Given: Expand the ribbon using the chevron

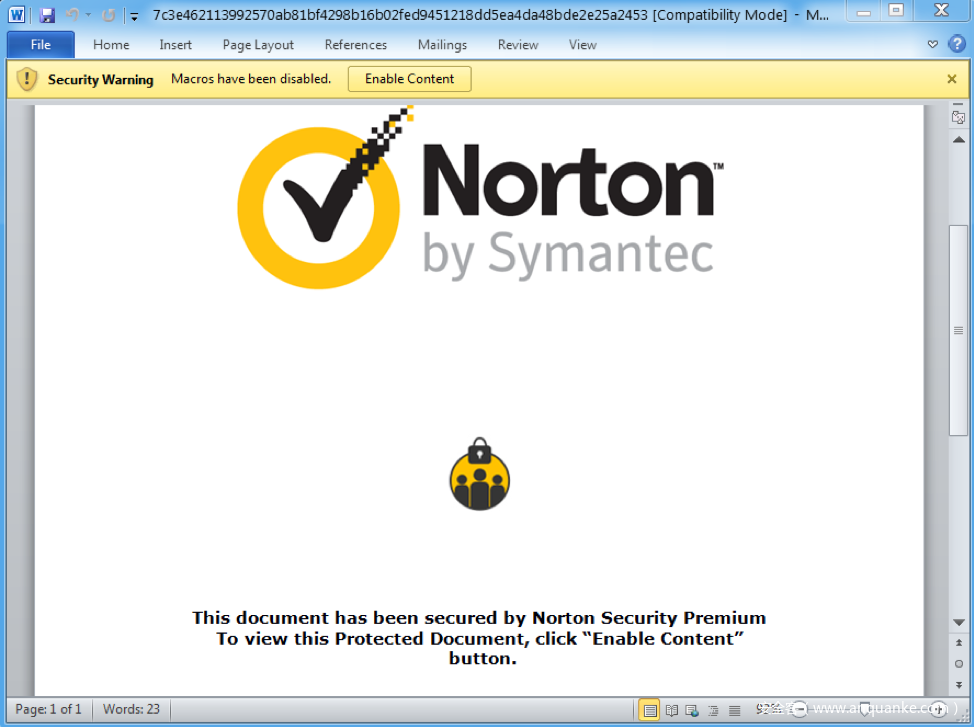Looking at the screenshot, I should click(x=933, y=44).
